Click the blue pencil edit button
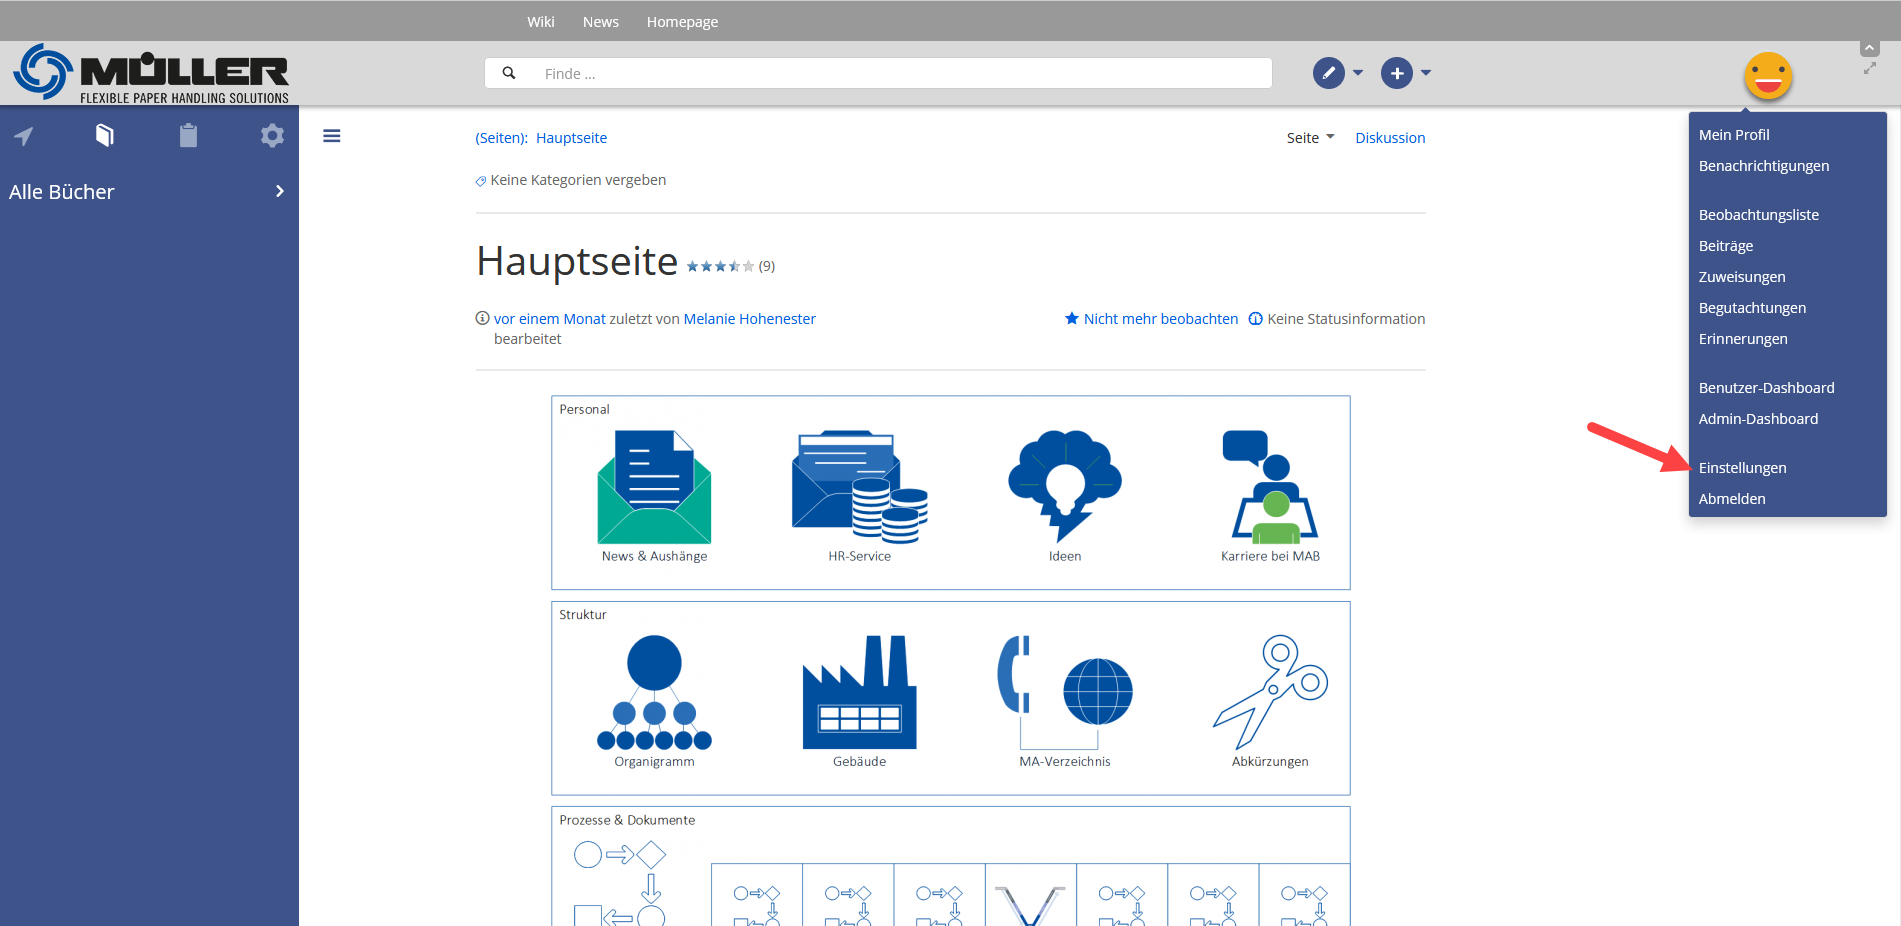 click(x=1328, y=73)
